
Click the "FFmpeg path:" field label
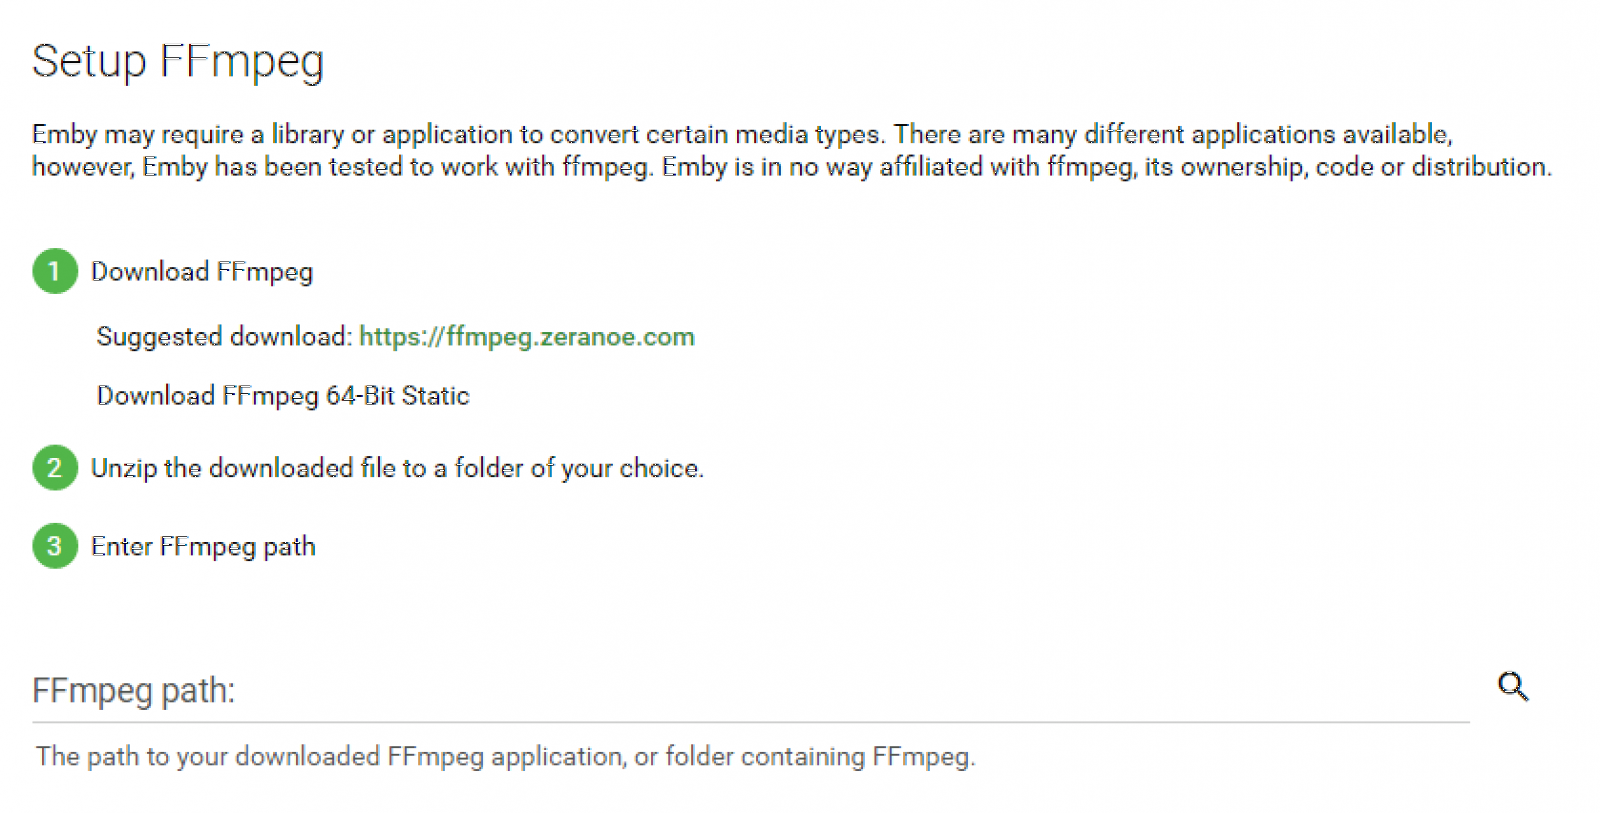134,691
